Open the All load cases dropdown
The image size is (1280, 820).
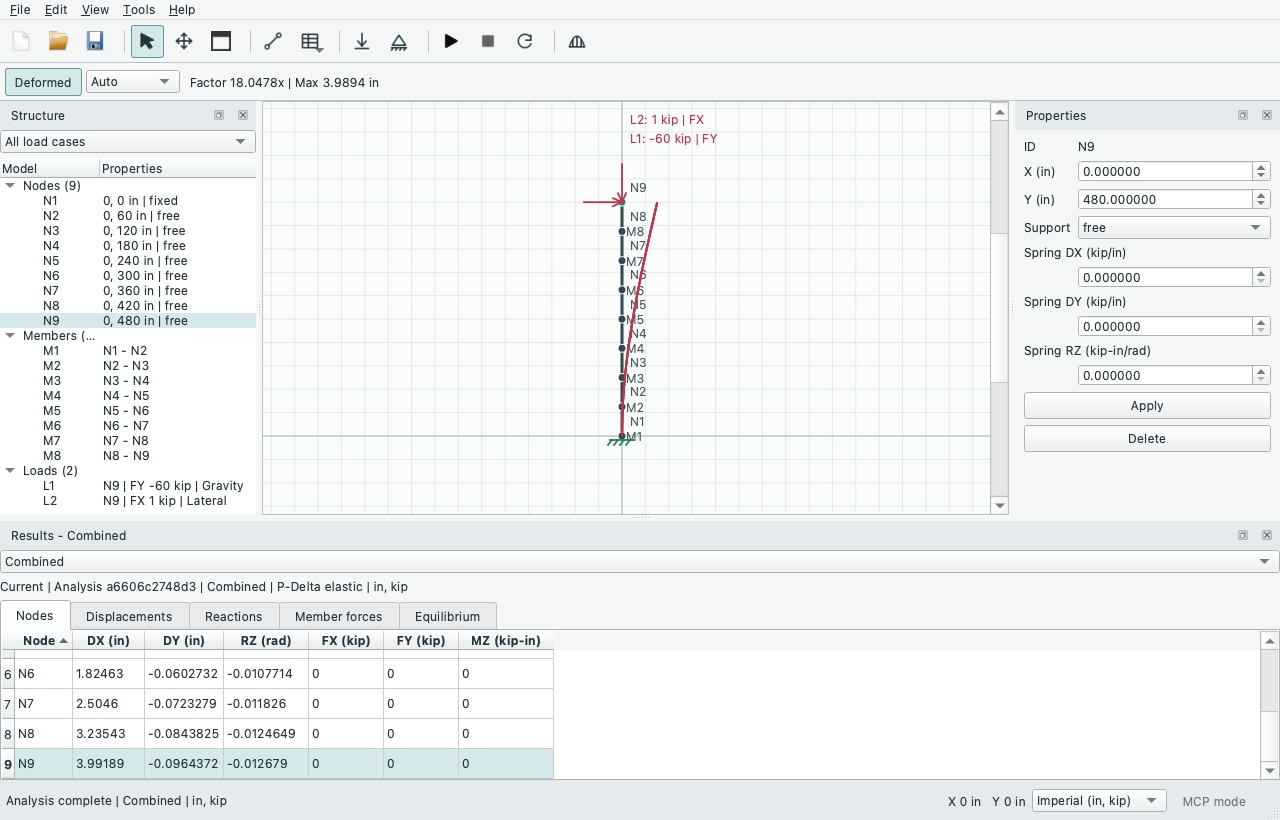point(128,142)
